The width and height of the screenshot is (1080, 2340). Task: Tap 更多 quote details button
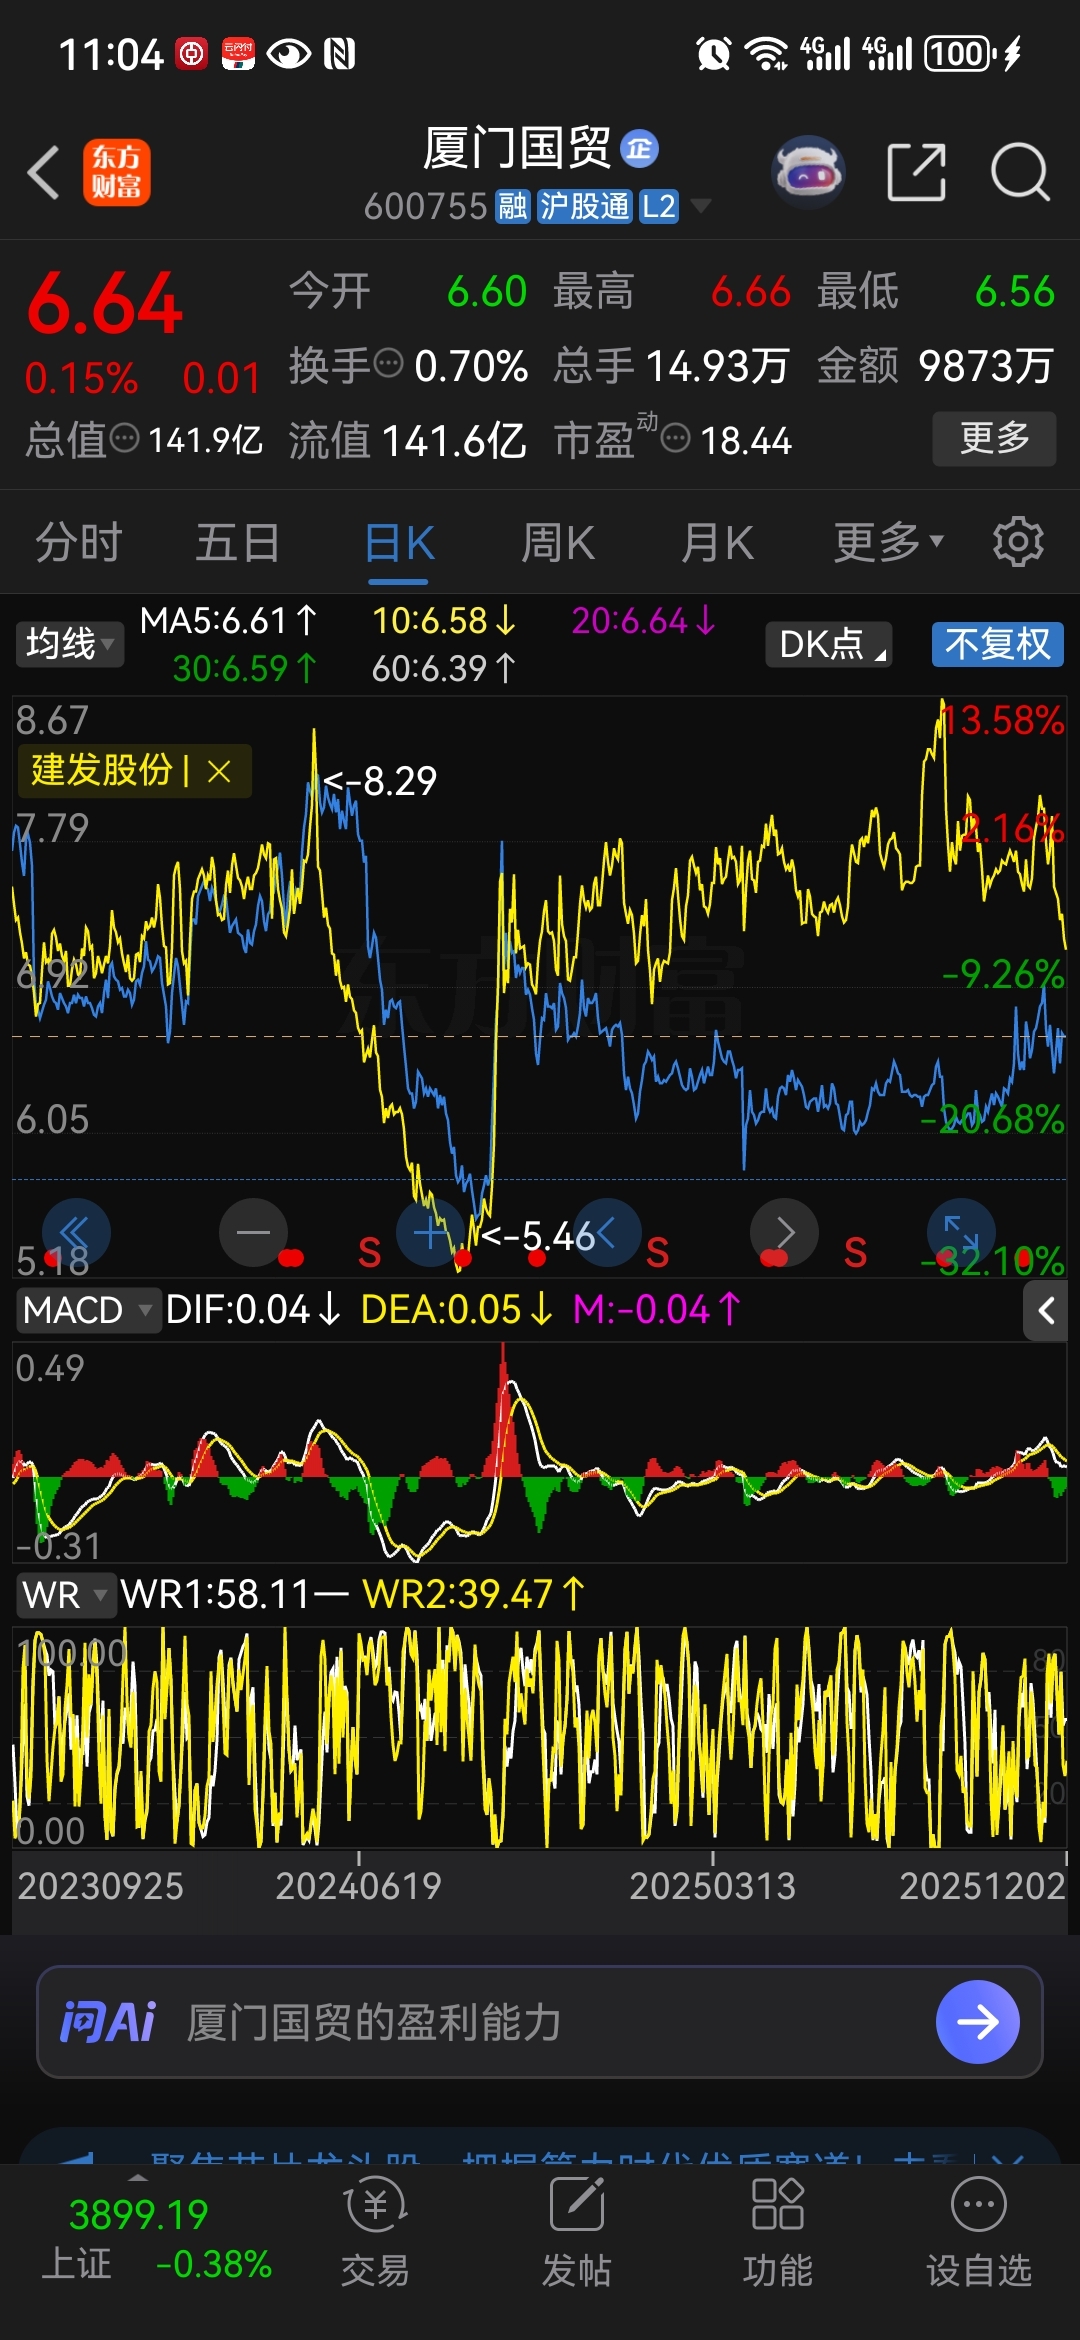pos(994,438)
